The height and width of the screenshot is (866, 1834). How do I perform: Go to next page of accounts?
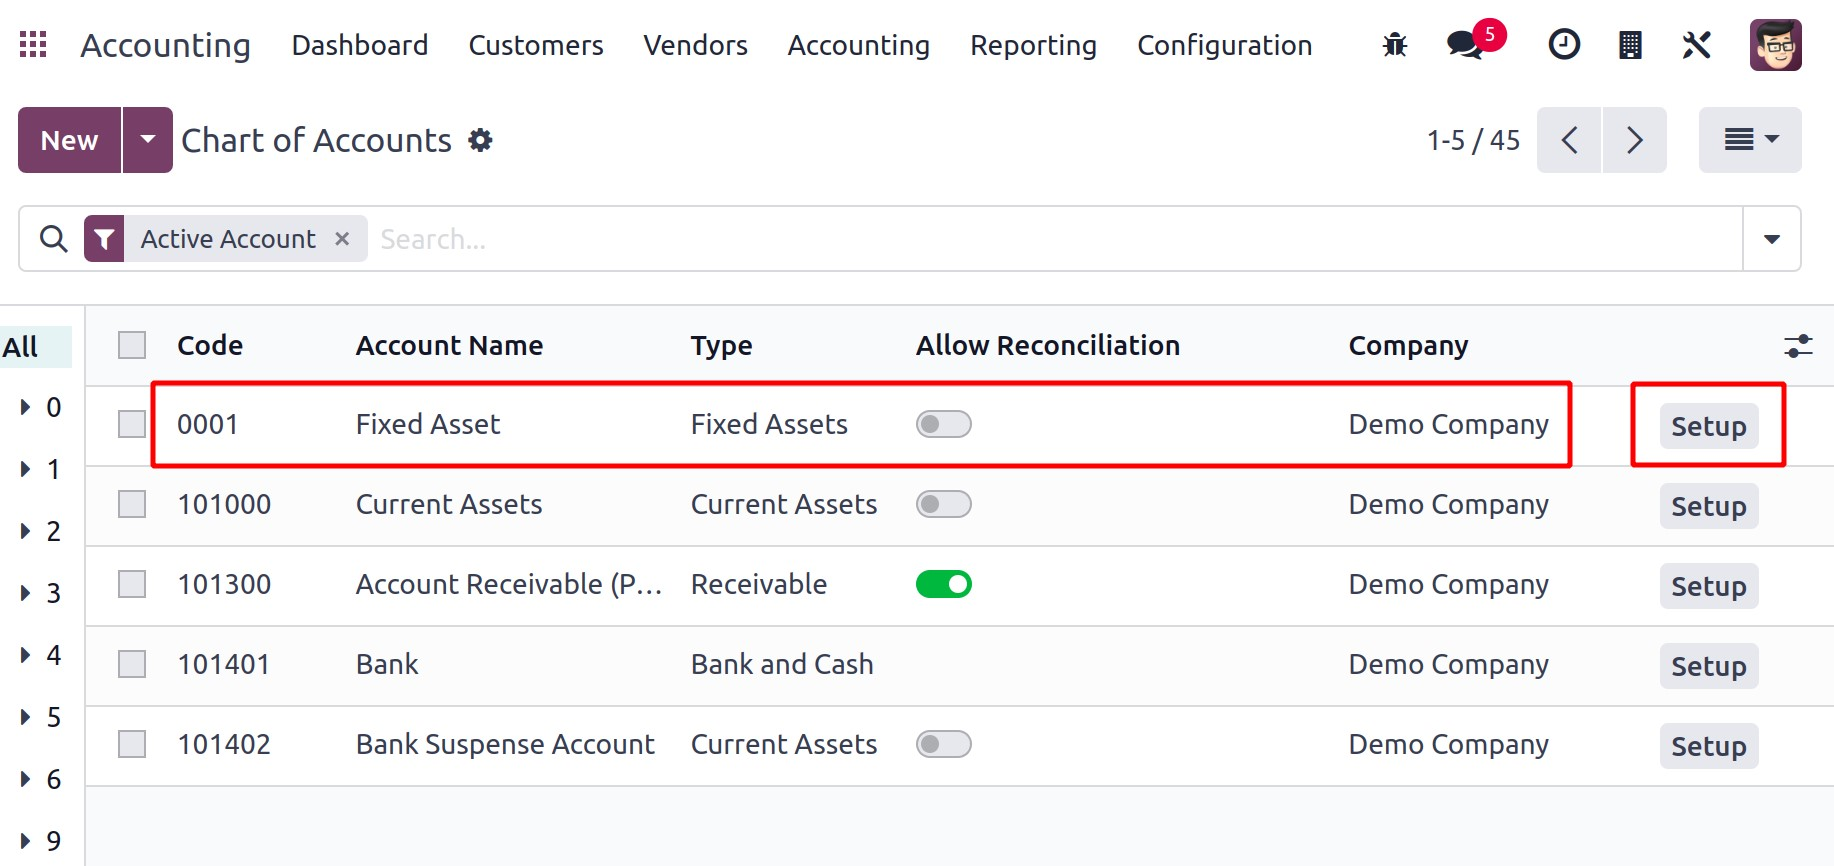click(1634, 140)
